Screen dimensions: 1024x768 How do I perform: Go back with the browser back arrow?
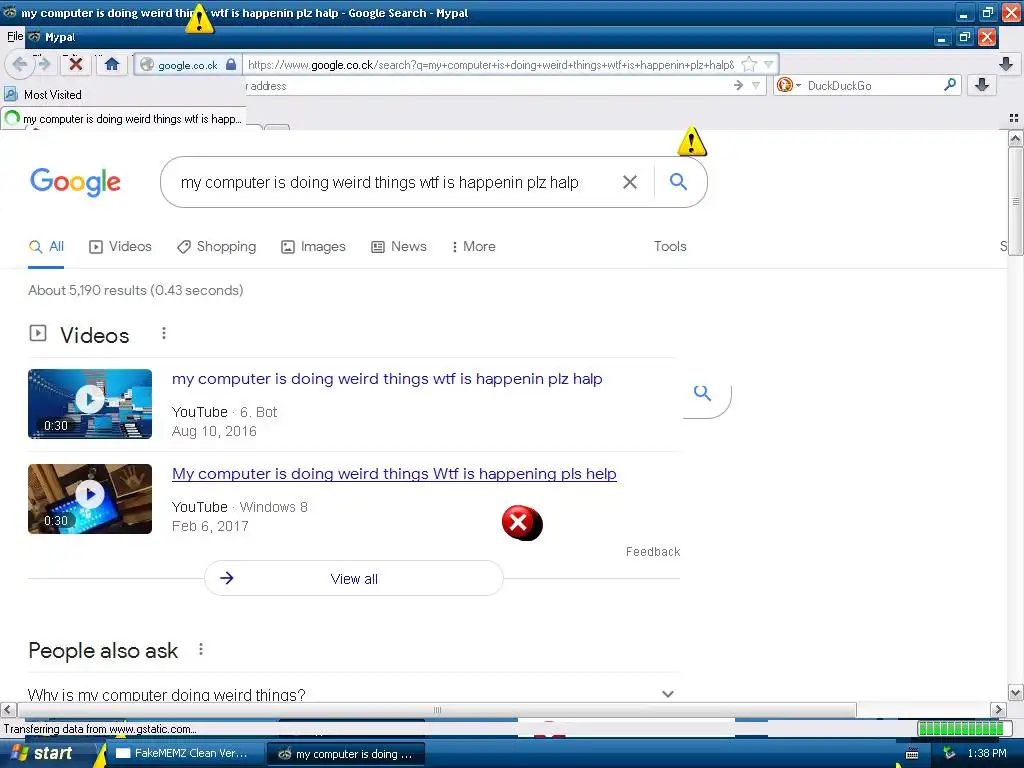[x=20, y=64]
